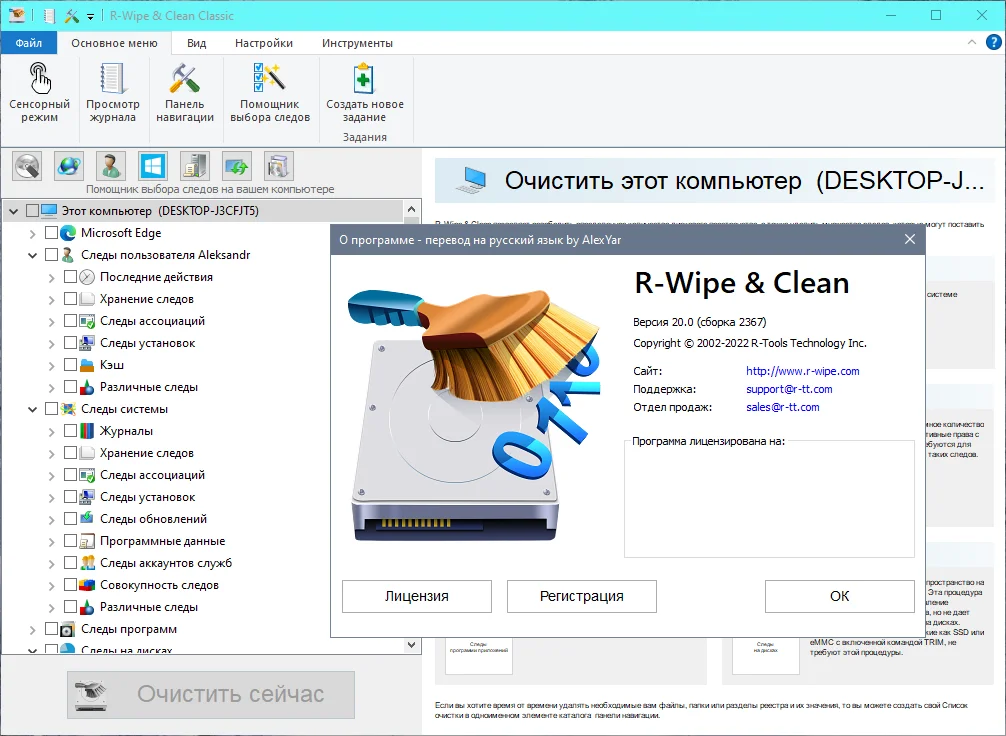Check Следы пользователя Aleksandr checkbox
Viewport: 1006px width, 736px height.
51,255
